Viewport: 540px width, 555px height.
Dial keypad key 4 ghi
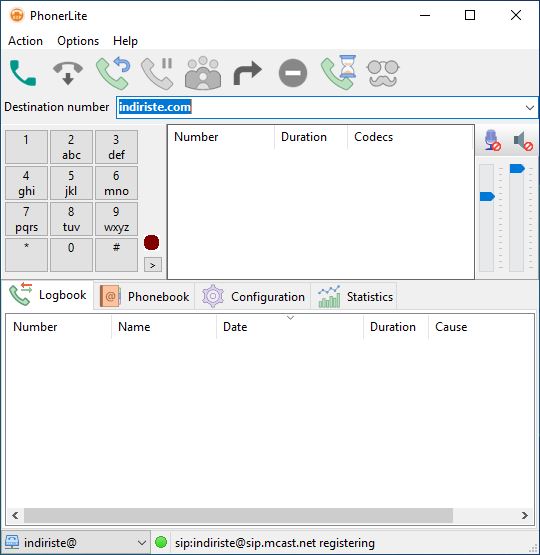pos(26,183)
